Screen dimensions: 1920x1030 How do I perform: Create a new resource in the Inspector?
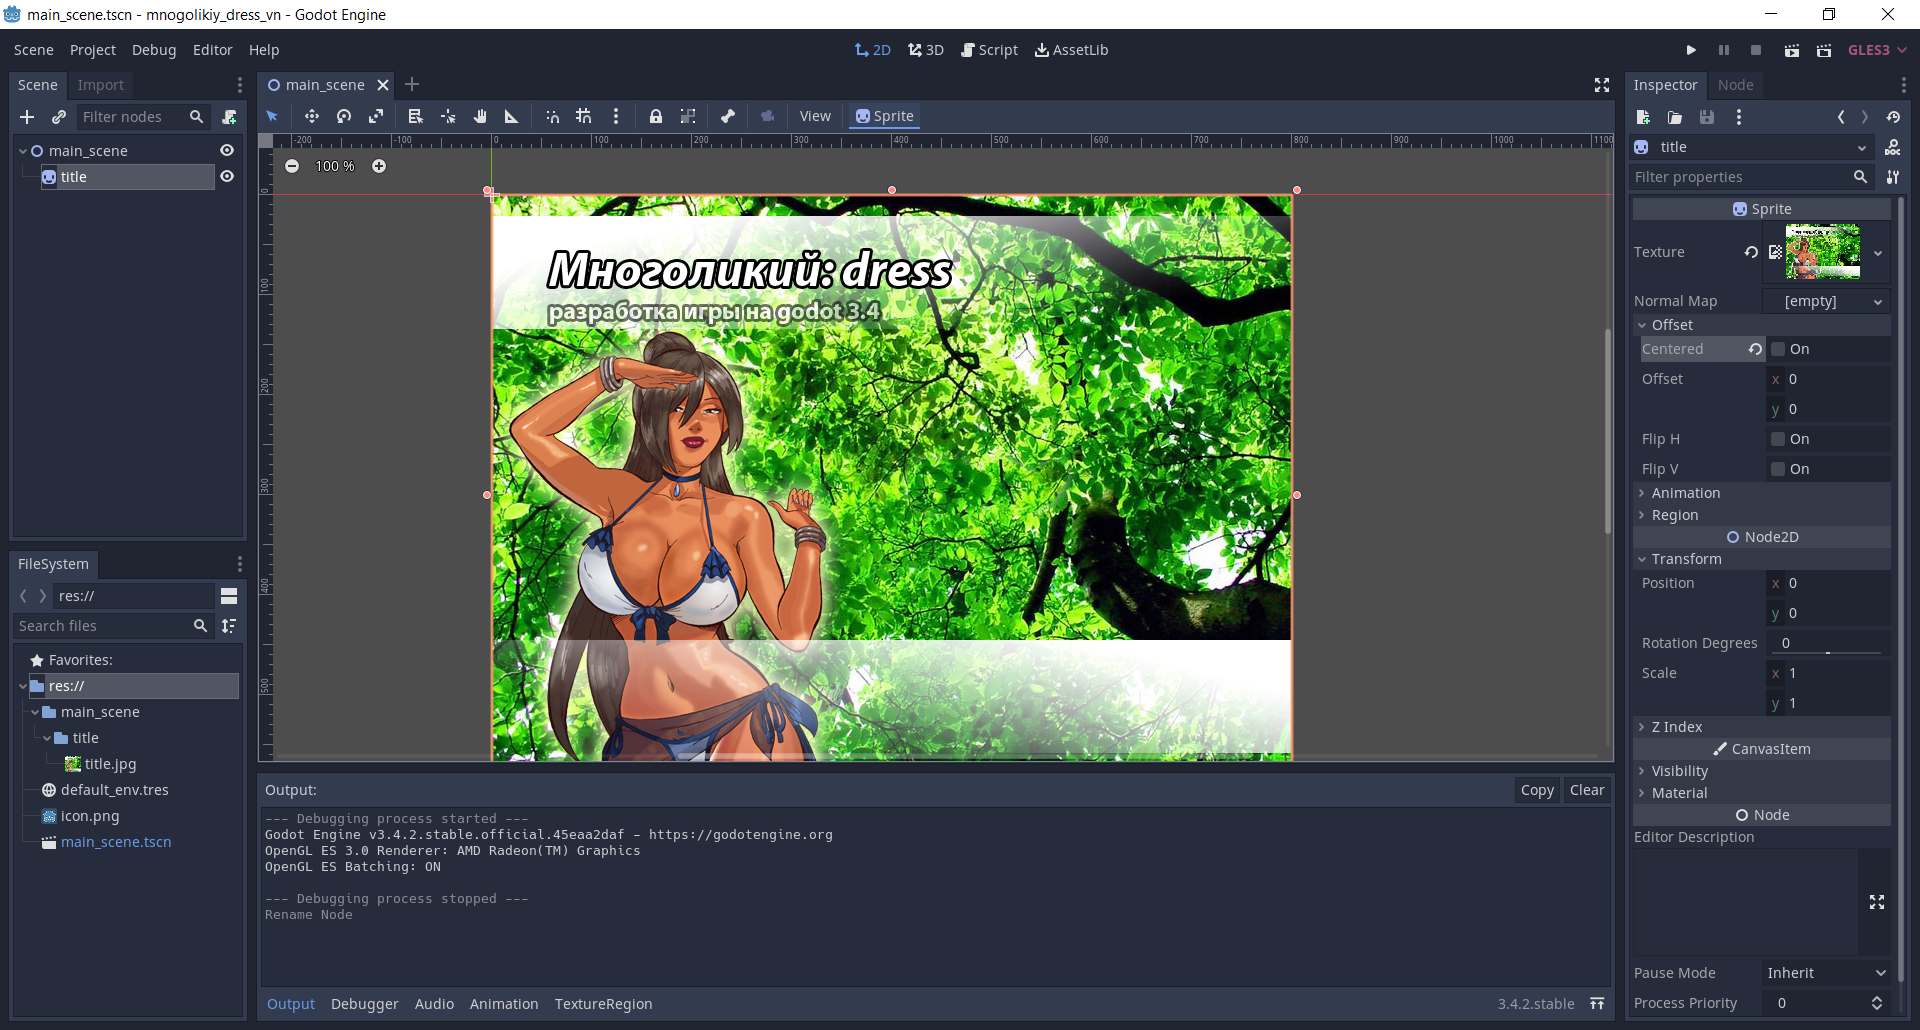click(1643, 117)
